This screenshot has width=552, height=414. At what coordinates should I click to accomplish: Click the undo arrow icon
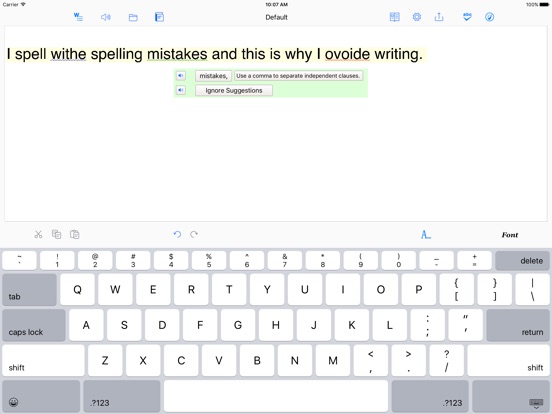point(177,234)
